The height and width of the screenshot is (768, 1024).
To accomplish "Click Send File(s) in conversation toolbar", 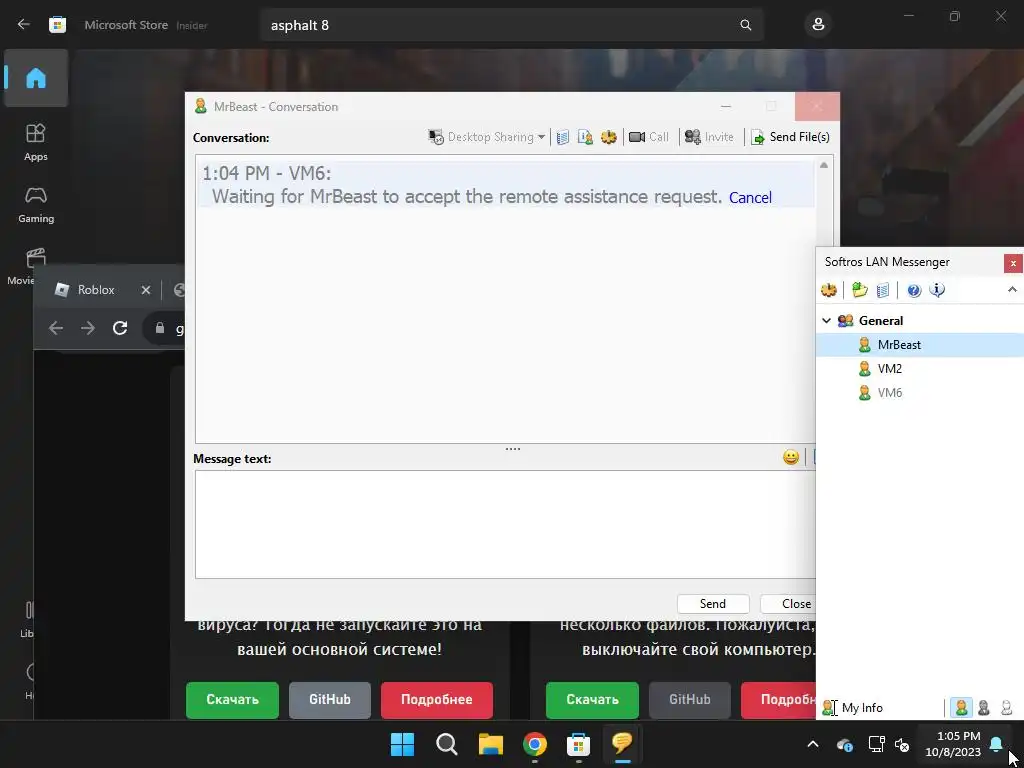I will click(790, 137).
